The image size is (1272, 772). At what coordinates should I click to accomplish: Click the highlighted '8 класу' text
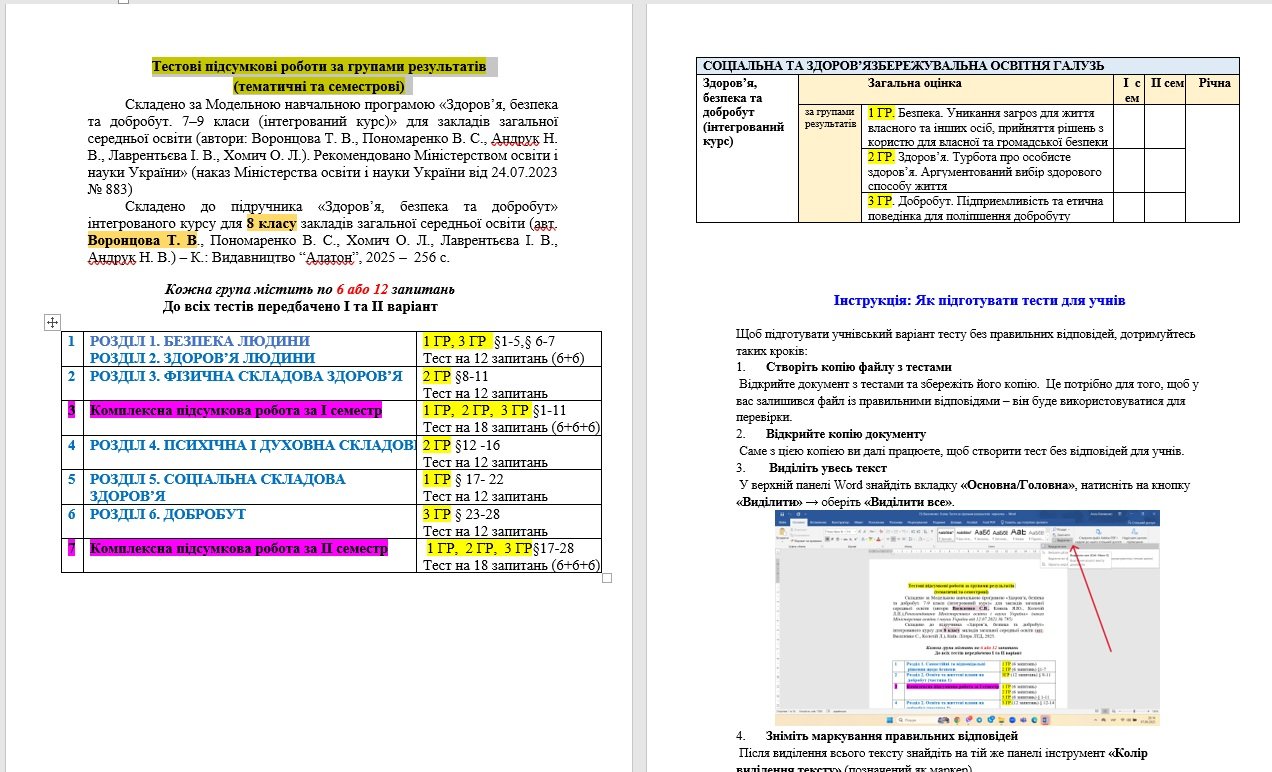271,223
